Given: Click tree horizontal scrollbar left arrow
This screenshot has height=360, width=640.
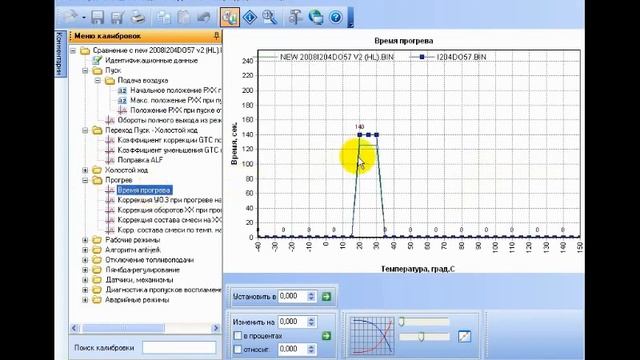Looking at the screenshot, I should 74,328.
